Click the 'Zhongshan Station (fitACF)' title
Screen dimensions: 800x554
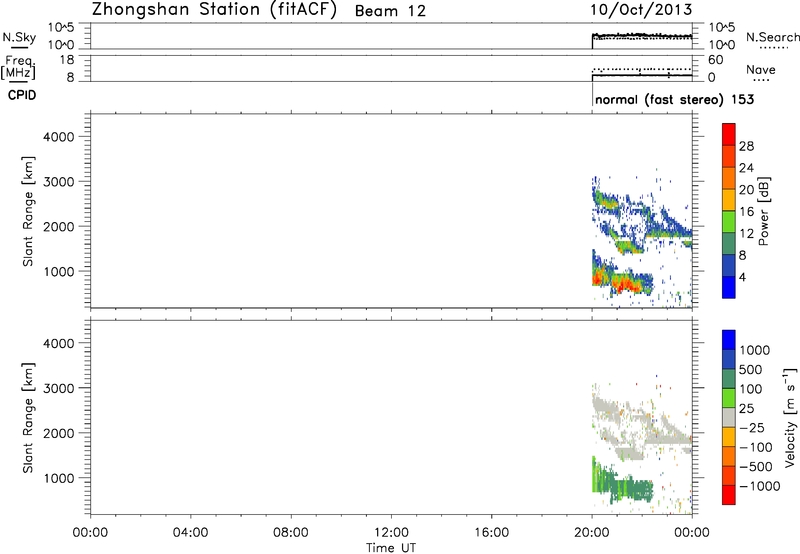coord(214,10)
